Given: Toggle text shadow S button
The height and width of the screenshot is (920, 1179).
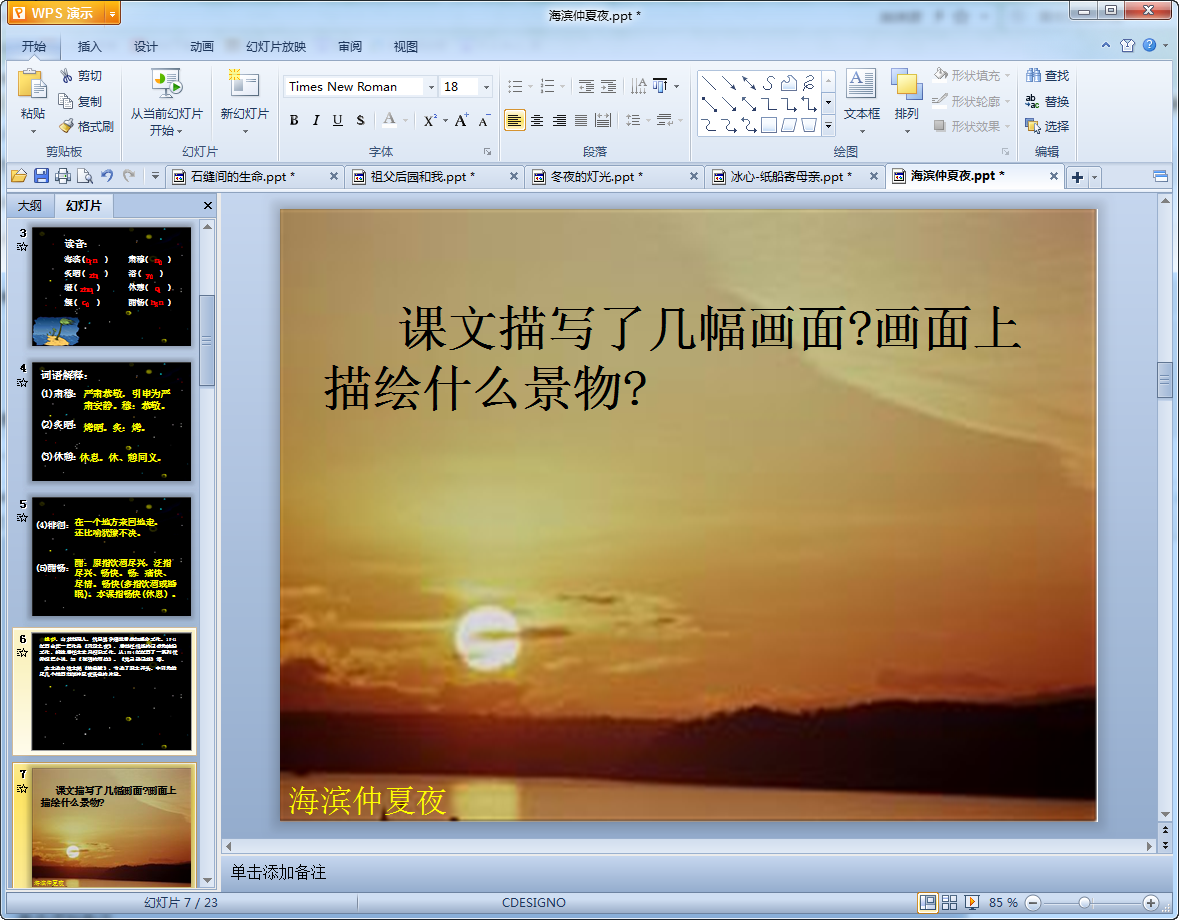Looking at the screenshot, I should (x=360, y=120).
